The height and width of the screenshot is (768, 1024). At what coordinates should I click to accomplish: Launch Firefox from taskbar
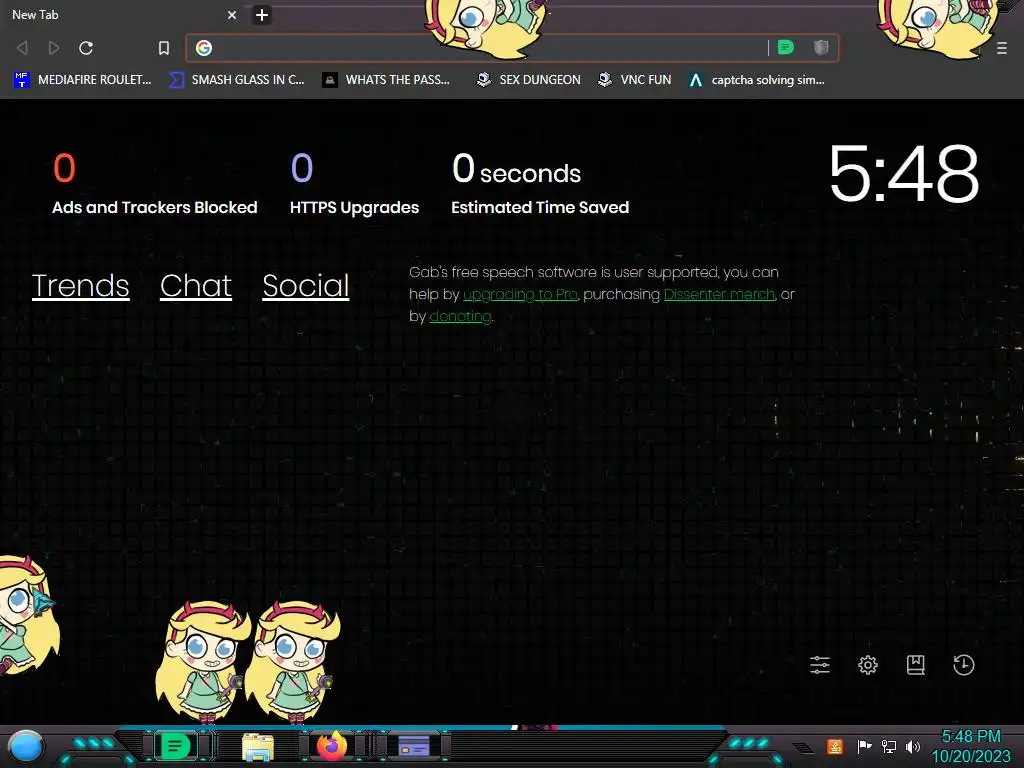coord(332,746)
